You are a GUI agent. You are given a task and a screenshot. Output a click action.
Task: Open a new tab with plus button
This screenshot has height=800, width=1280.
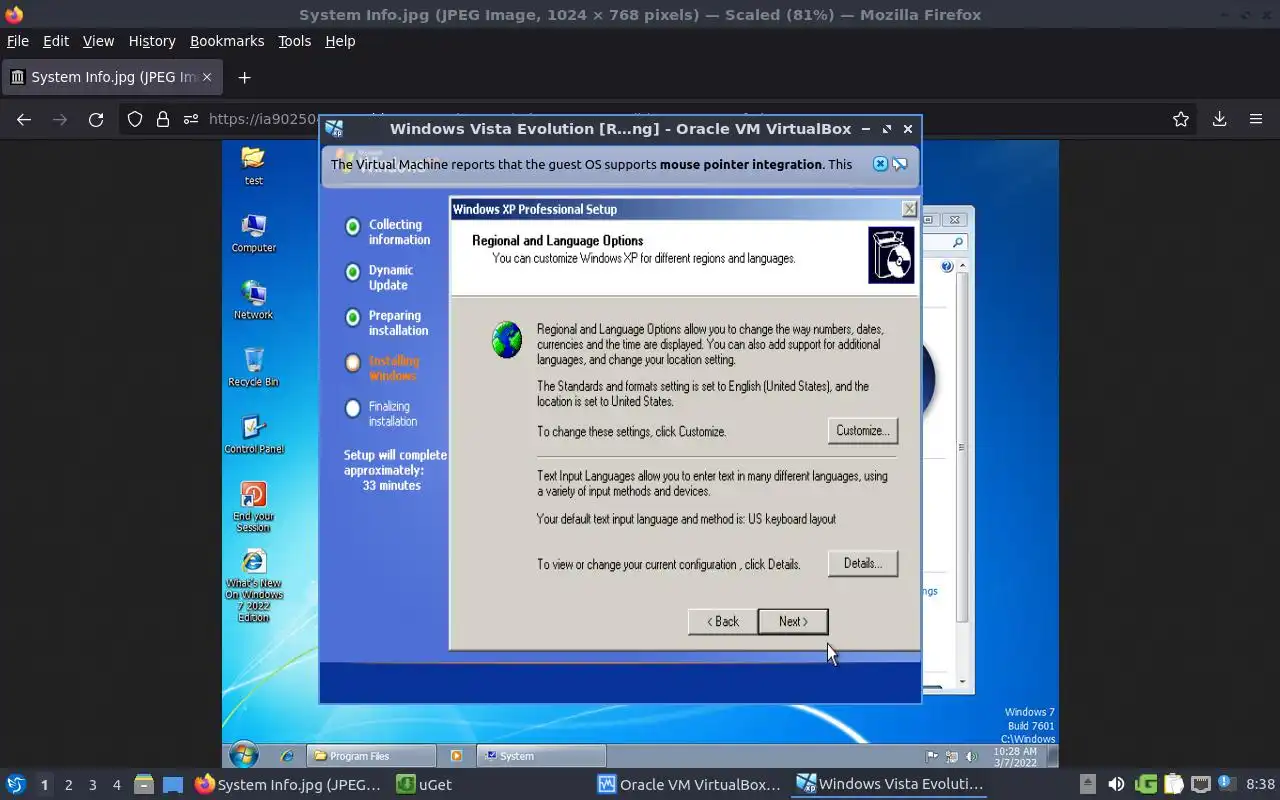click(244, 77)
